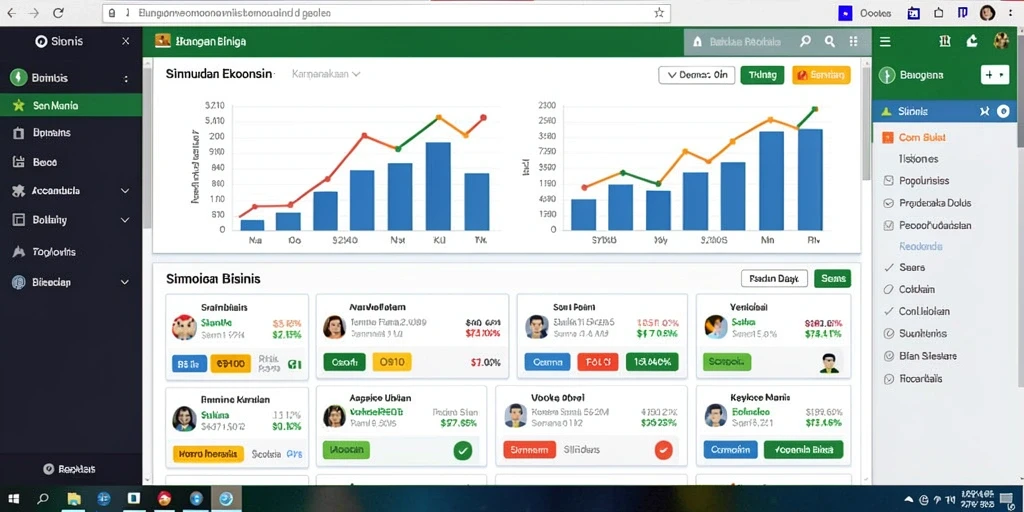
Task: Click Bepdats at the sidebar bottom
Action: pos(70,469)
